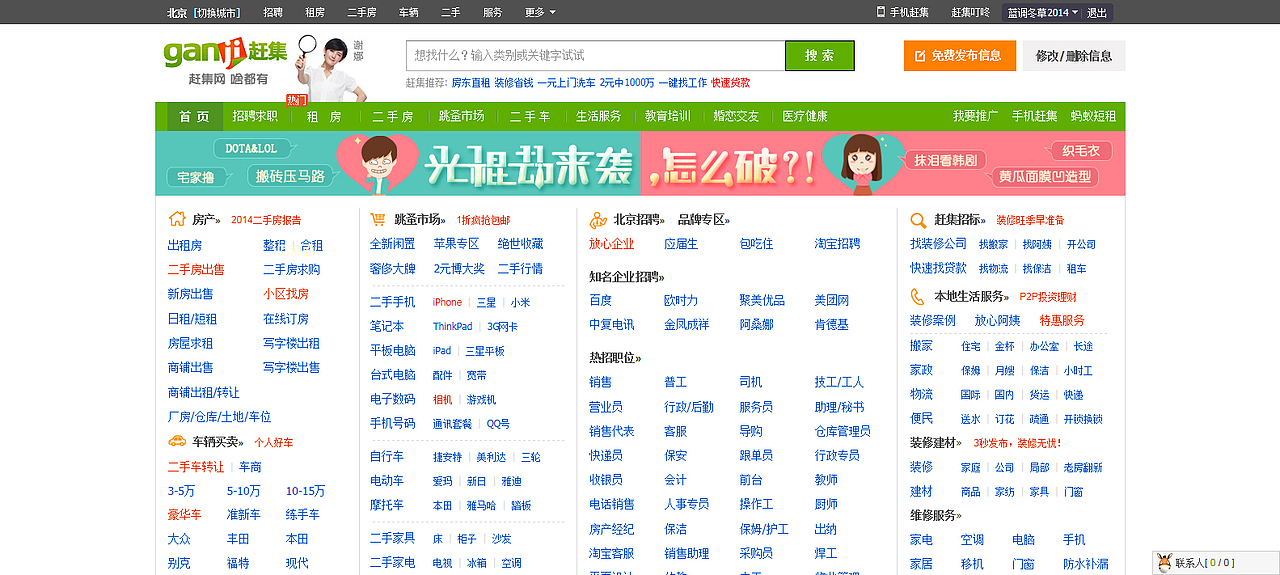Viewport: 1280px width, 575px height.
Task: Click the car icon beside 车辆买卖
Action: click(177, 441)
